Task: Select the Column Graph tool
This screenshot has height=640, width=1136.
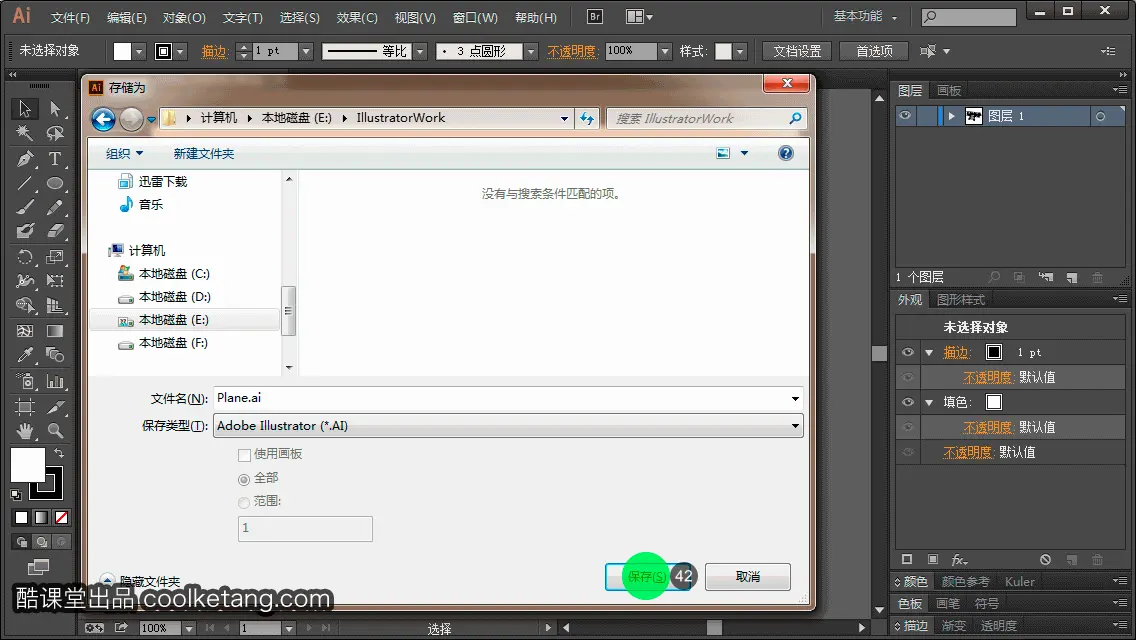Action: [55, 381]
